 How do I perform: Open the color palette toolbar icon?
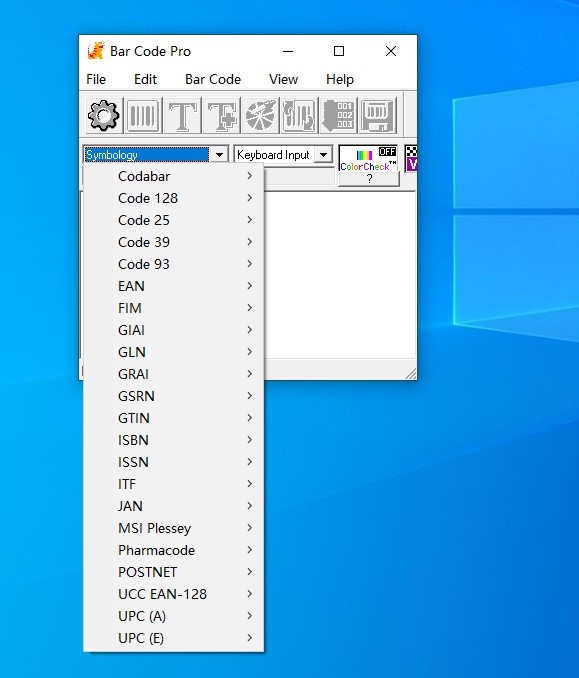point(261,115)
